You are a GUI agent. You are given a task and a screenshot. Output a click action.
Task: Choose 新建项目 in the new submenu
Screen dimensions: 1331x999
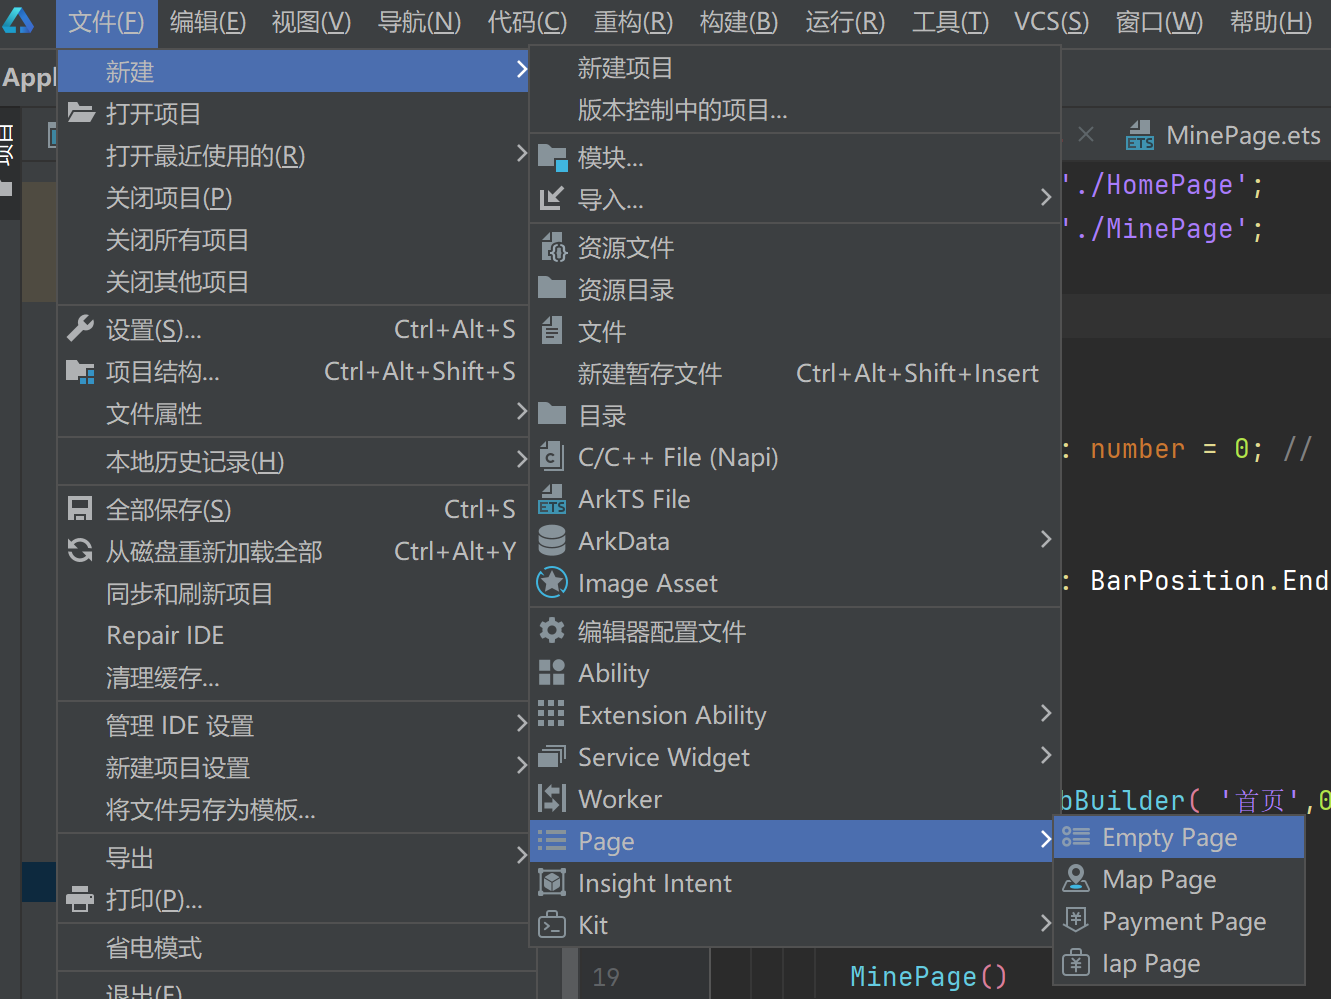pyautogui.click(x=795, y=68)
